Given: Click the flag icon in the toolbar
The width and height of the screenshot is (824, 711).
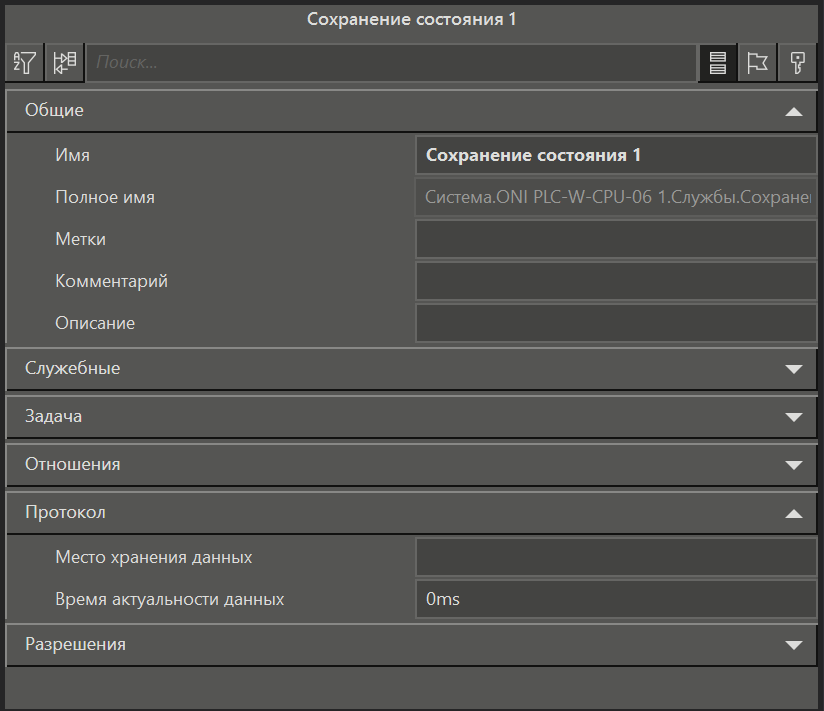Looking at the screenshot, I should (757, 63).
